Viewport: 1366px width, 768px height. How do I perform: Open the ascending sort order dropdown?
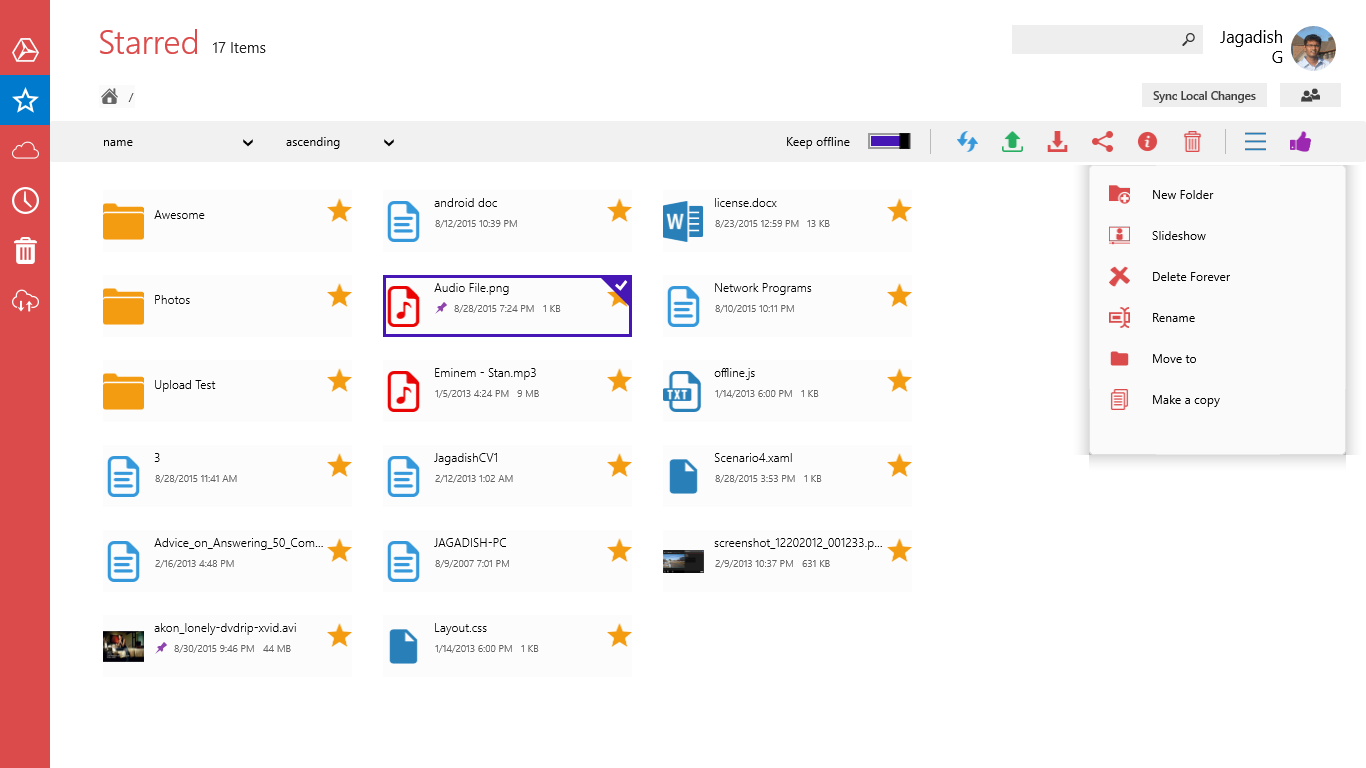coord(340,142)
